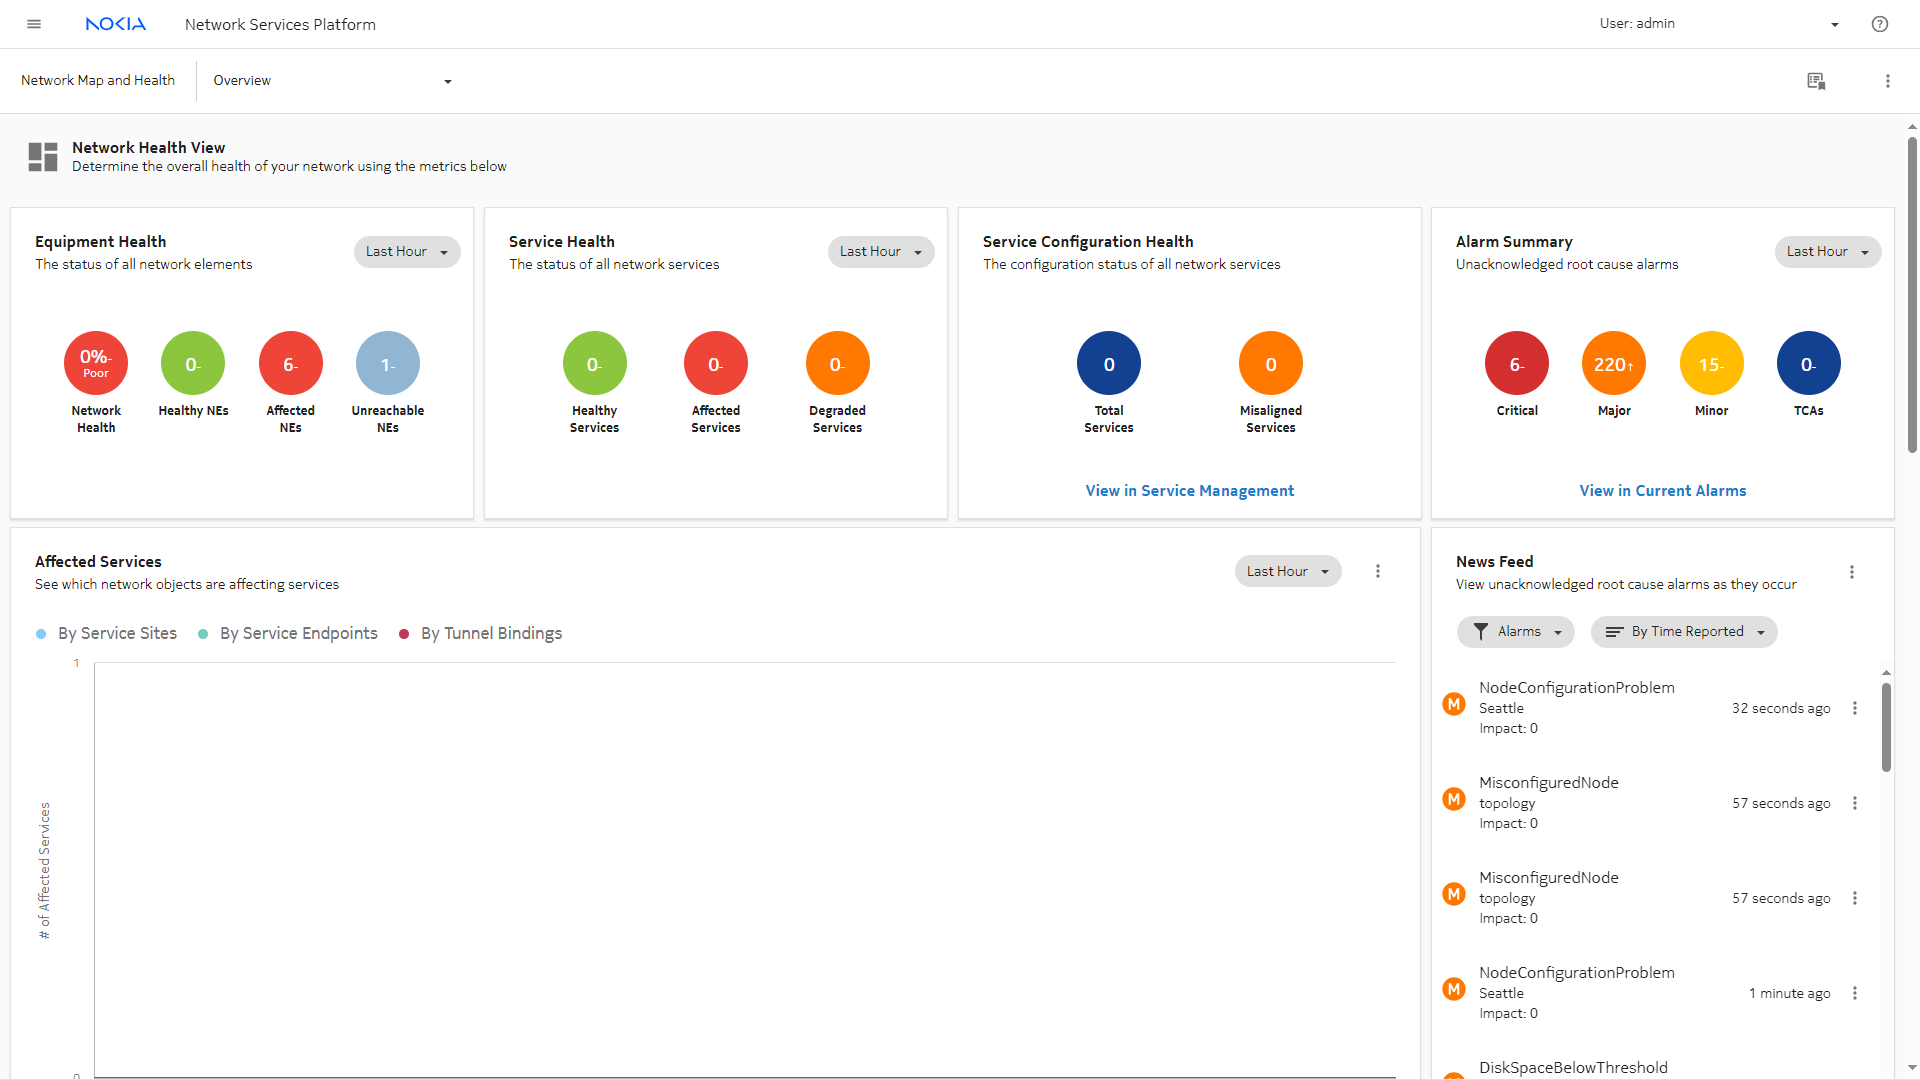Image resolution: width=1920 pixels, height=1080 pixels.
Task: Open View in Current Alarms link
Action: pyautogui.click(x=1663, y=491)
